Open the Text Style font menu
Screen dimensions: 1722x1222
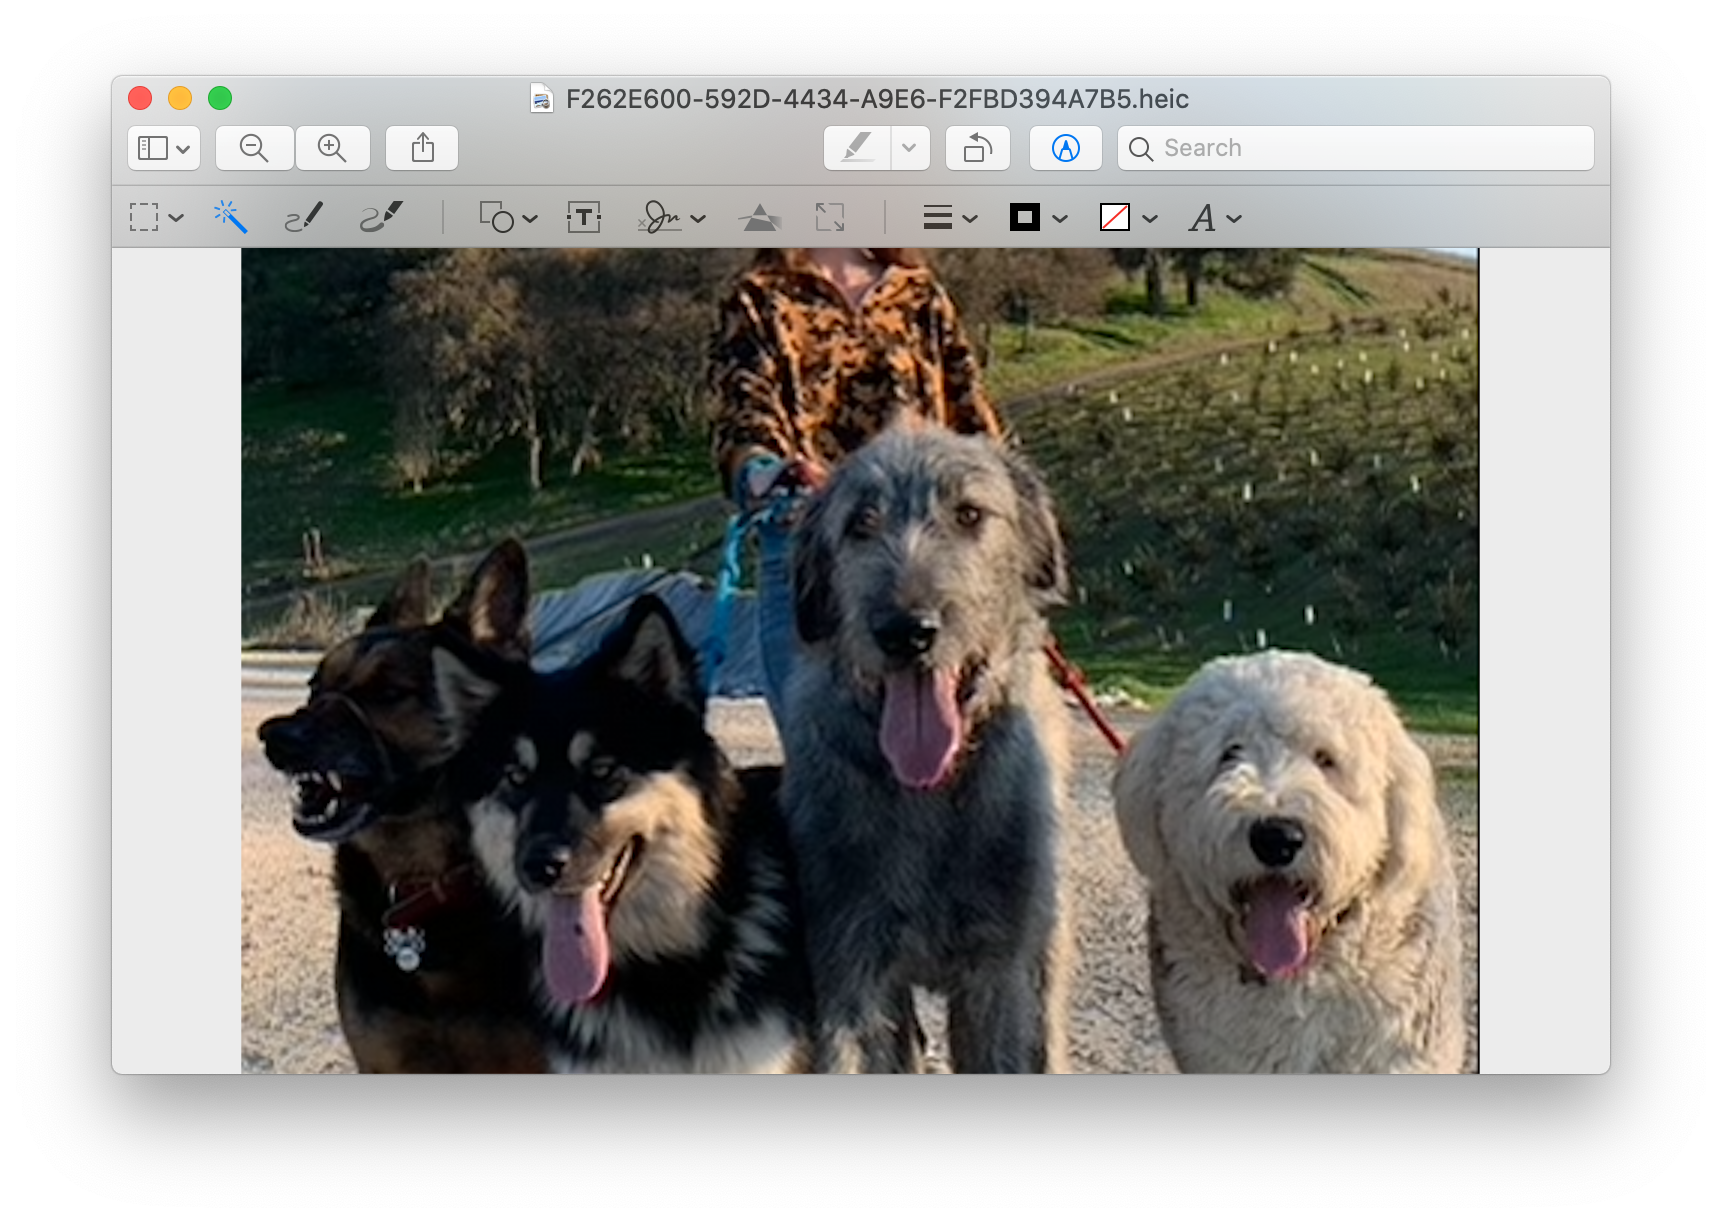click(x=1215, y=217)
